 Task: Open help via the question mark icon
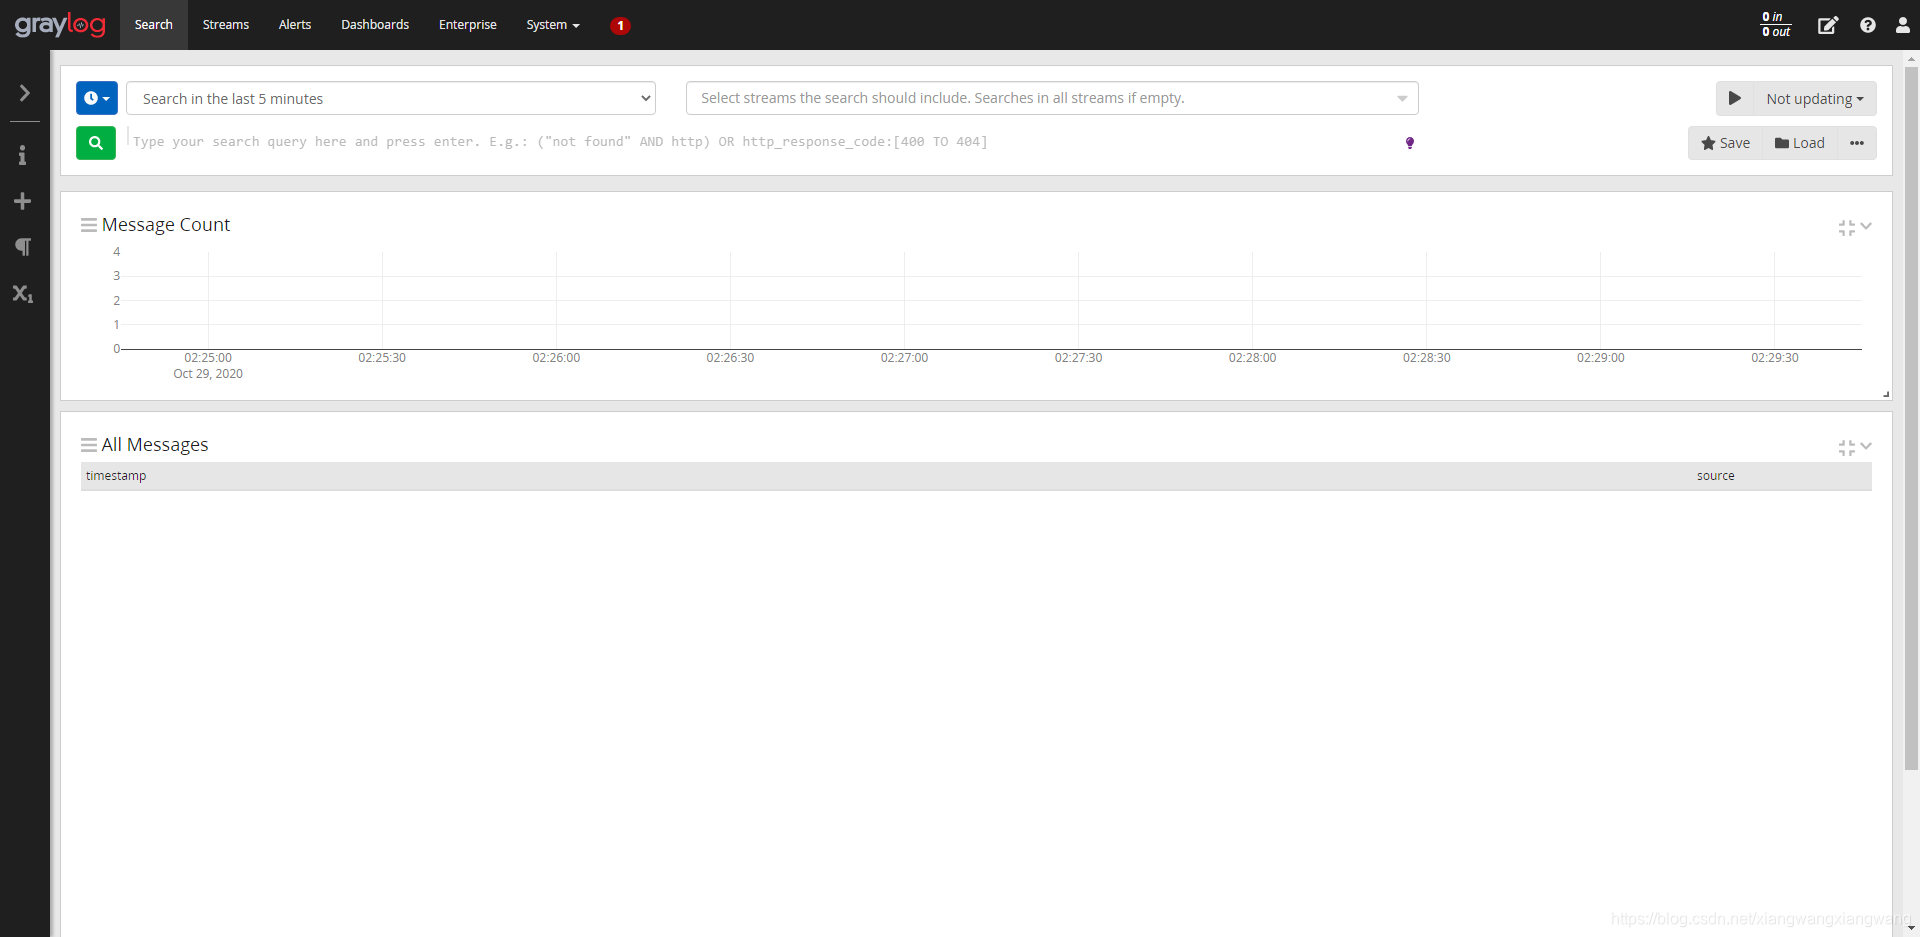click(1868, 25)
